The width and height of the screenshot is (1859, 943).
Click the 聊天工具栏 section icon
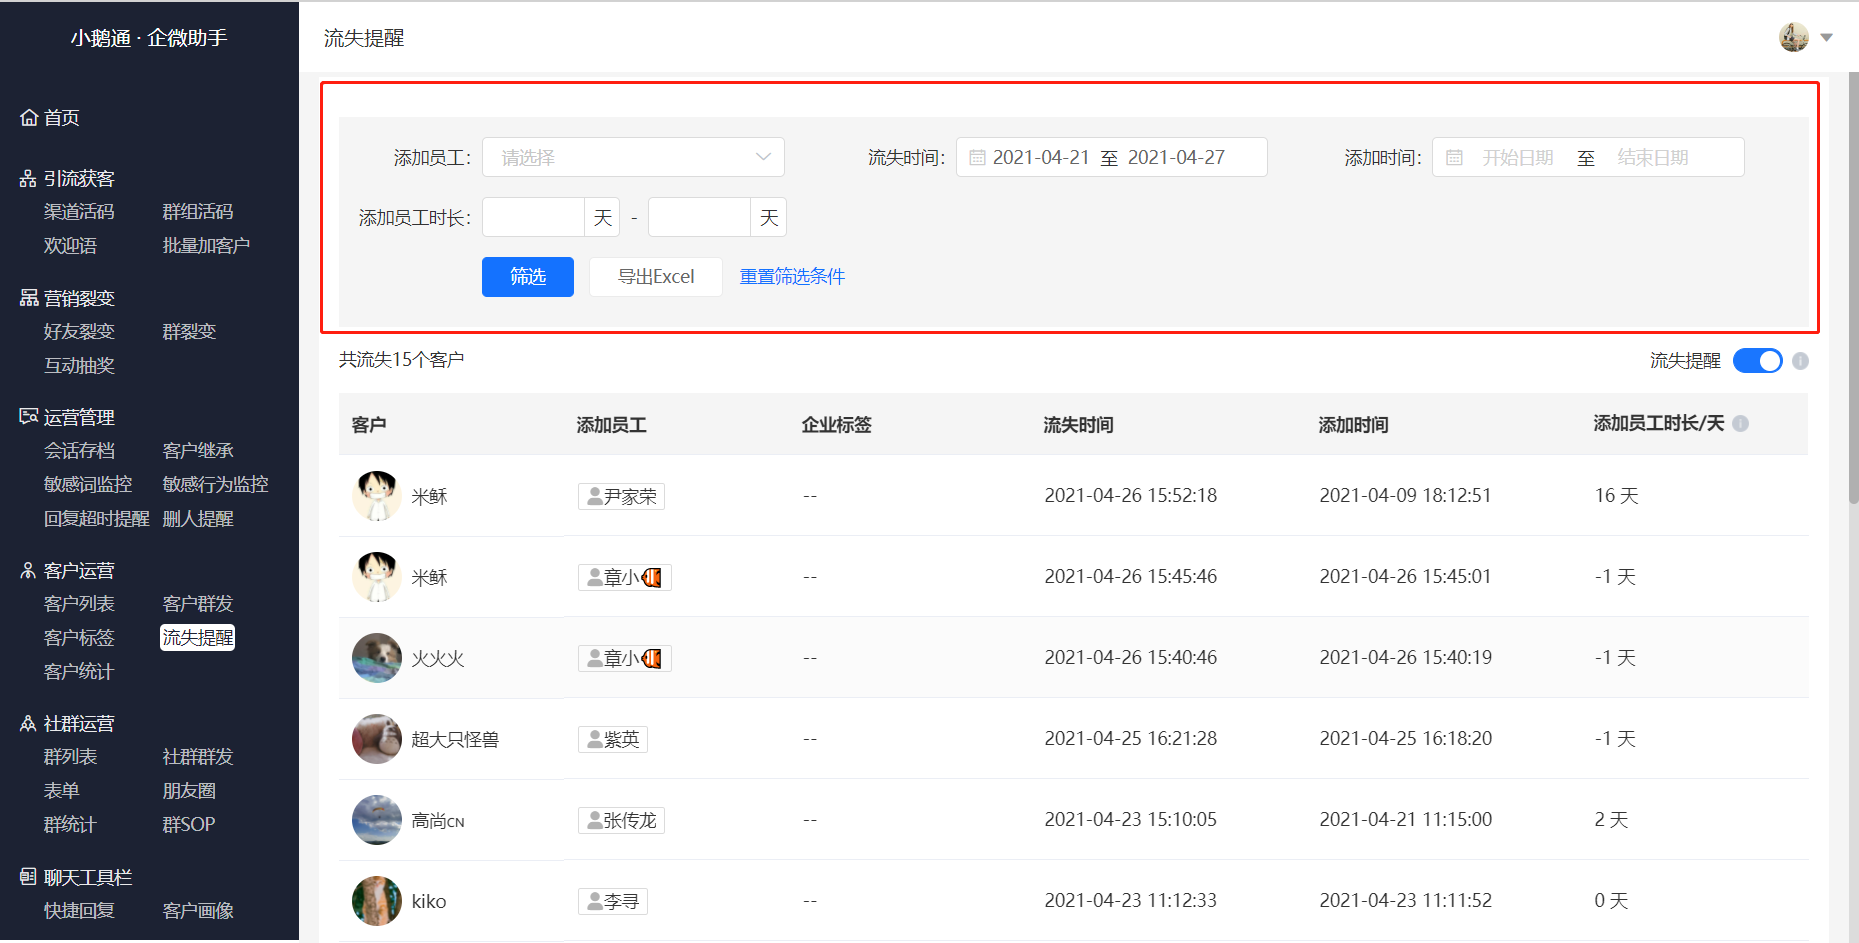[28, 877]
